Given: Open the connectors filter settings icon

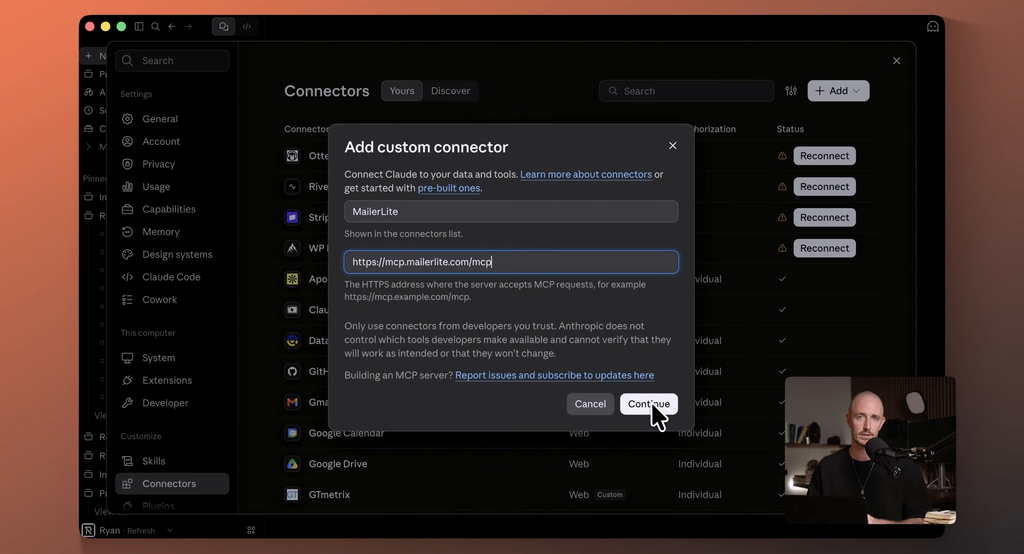Looking at the screenshot, I should click(x=791, y=91).
